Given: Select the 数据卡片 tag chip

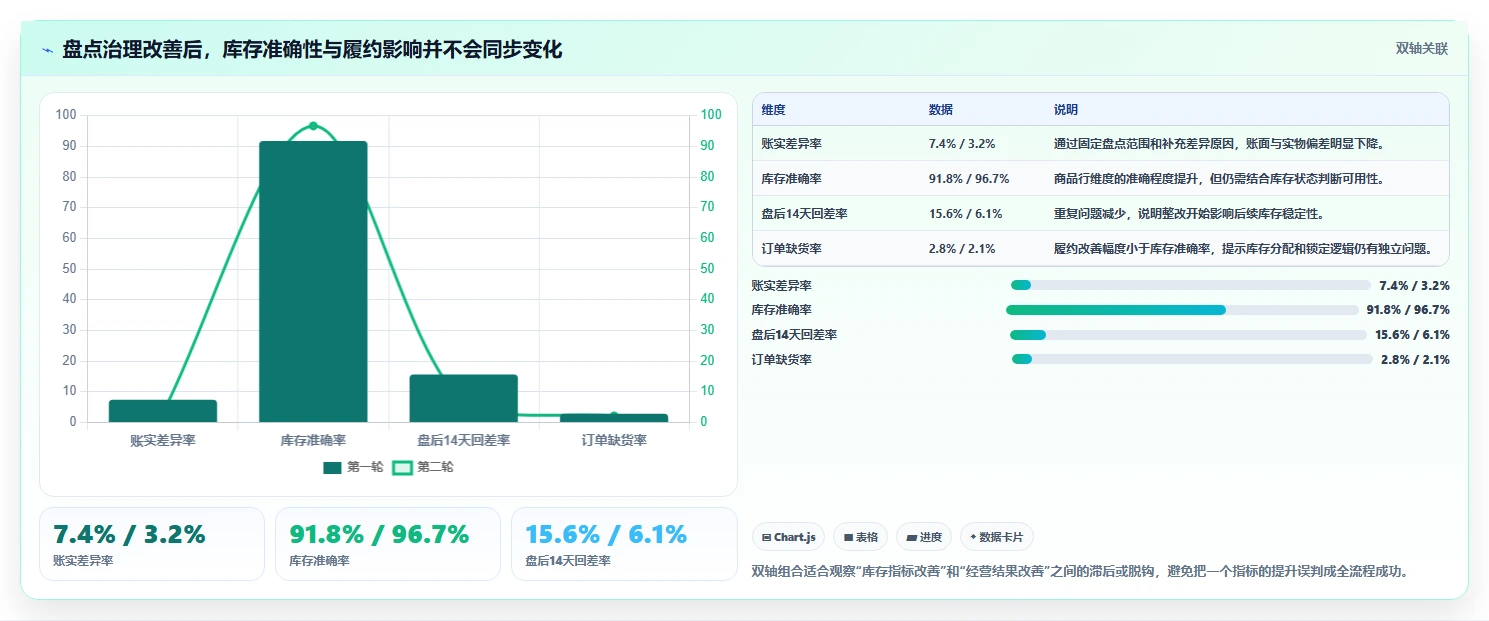Looking at the screenshot, I should (996, 537).
